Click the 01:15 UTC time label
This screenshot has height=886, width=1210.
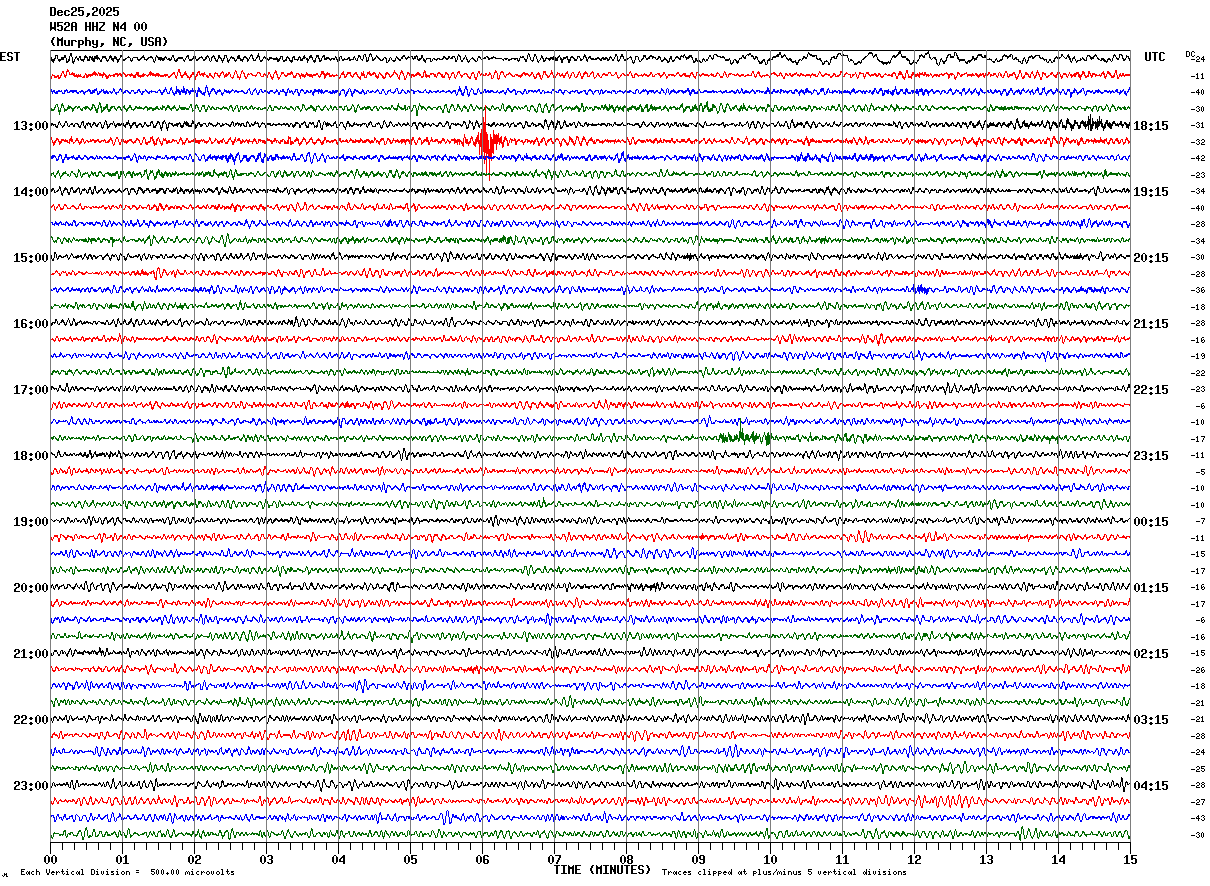[1150, 588]
